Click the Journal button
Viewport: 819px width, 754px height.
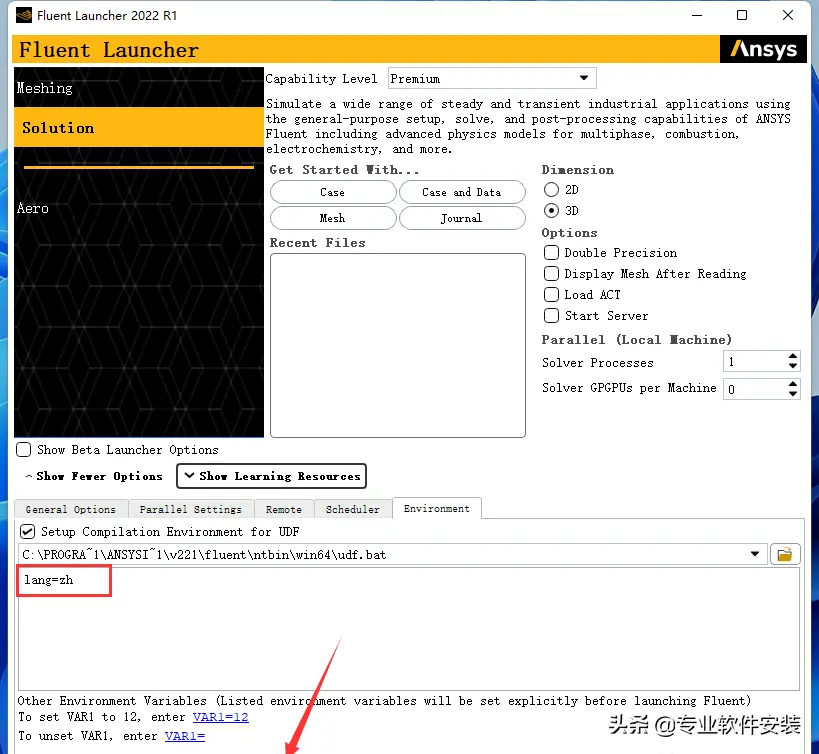[x=462, y=218]
